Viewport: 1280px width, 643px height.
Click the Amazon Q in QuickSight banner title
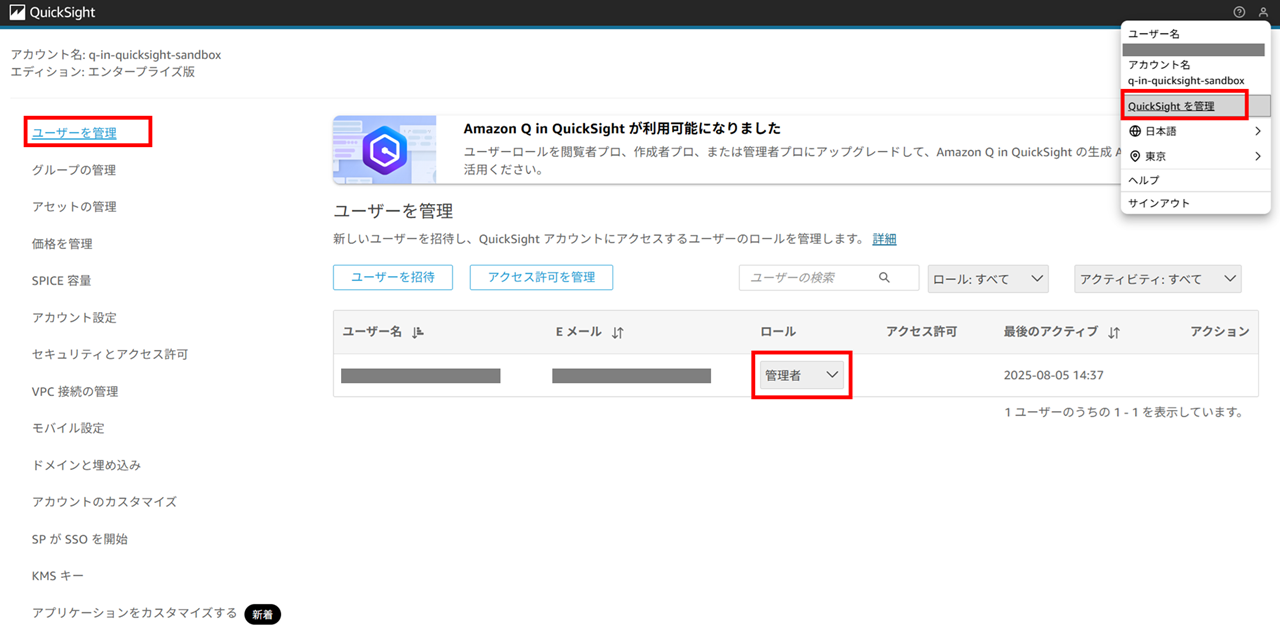pyautogui.click(x=622, y=129)
